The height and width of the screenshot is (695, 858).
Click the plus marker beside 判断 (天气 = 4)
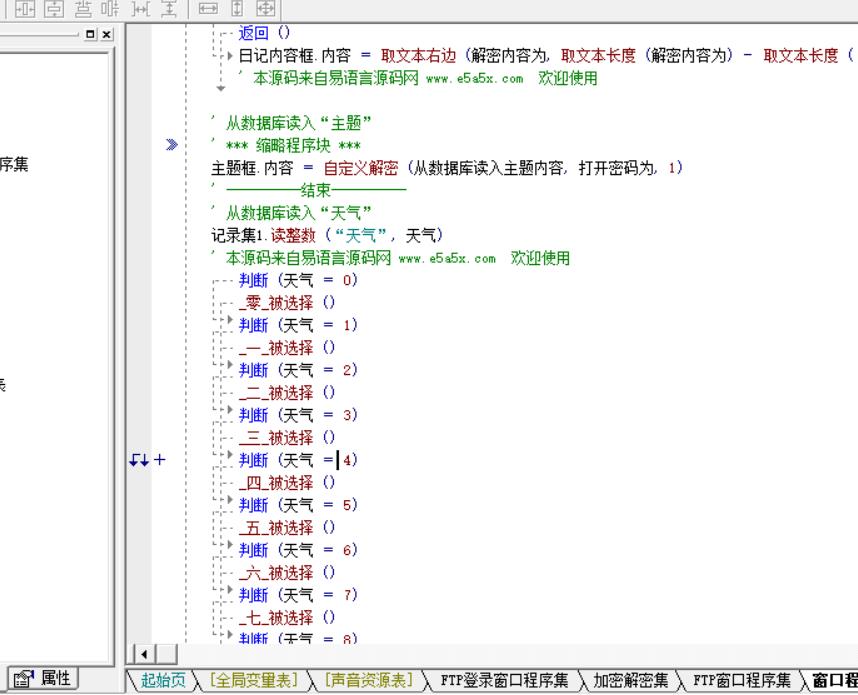[x=160, y=461]
